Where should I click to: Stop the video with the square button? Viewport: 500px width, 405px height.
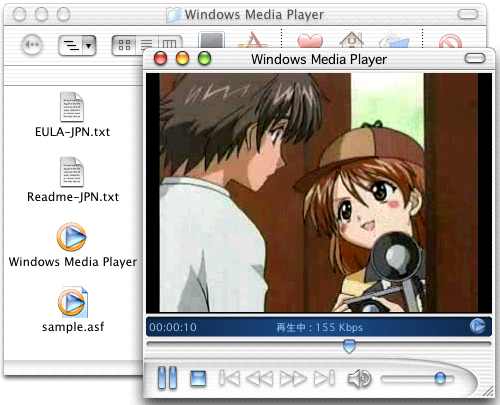pos(198,379)
